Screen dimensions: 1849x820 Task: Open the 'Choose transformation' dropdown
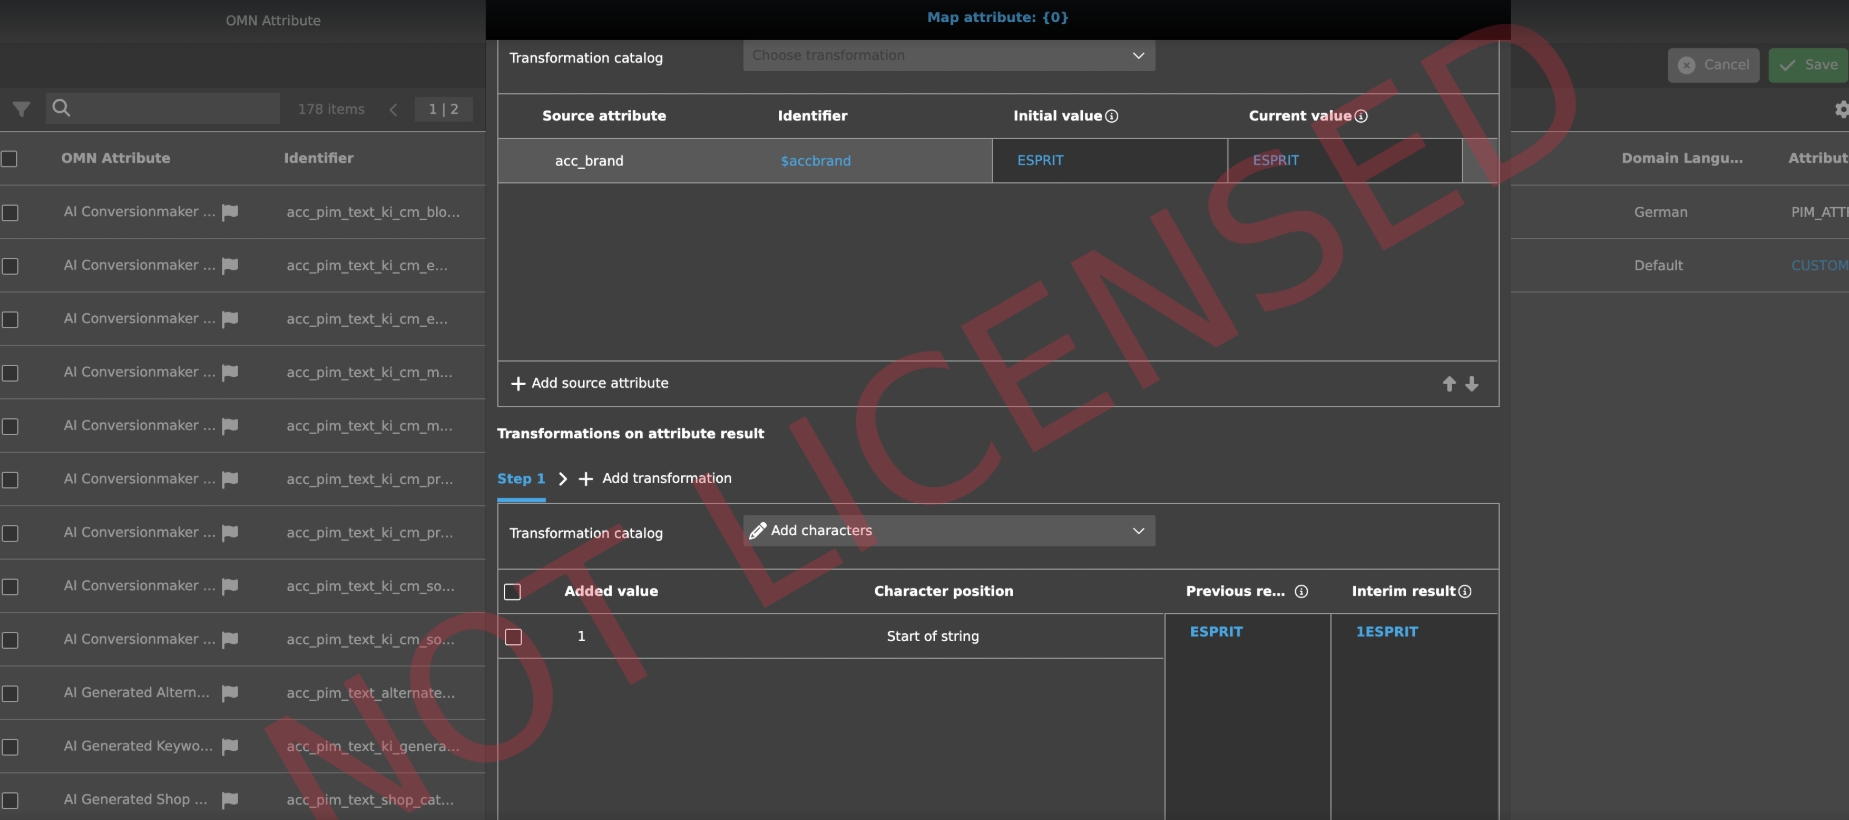point(948,56)
